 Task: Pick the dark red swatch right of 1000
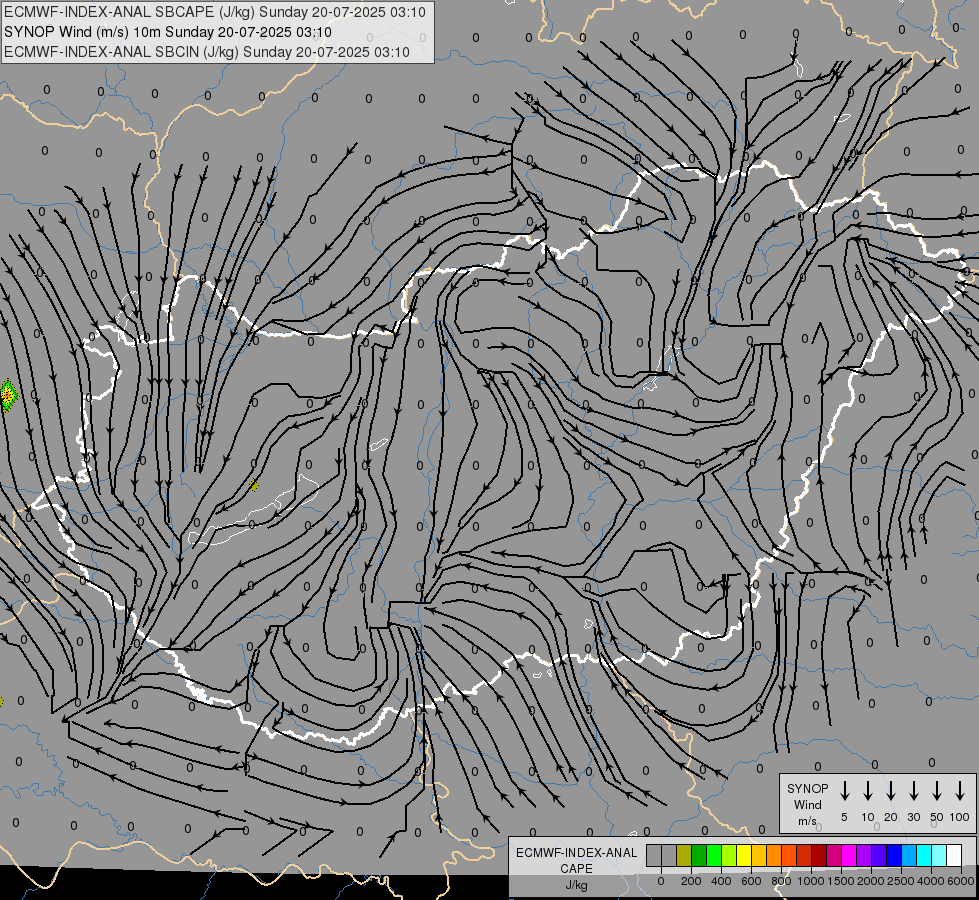(819, 855)
